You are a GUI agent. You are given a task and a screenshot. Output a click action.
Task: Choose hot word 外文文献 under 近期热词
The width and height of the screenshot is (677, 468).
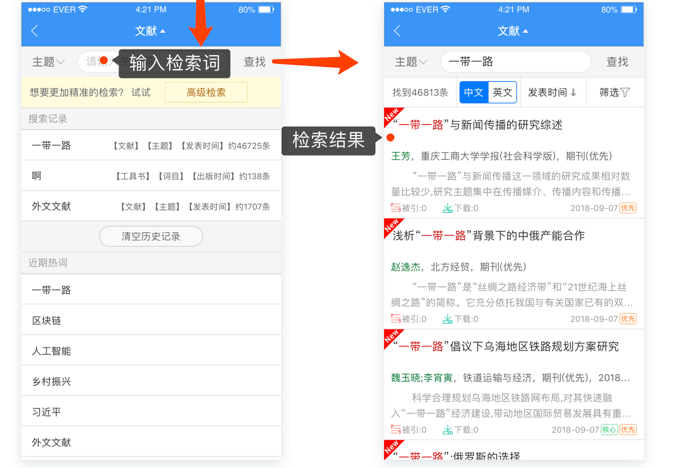[x=151, y=442]
